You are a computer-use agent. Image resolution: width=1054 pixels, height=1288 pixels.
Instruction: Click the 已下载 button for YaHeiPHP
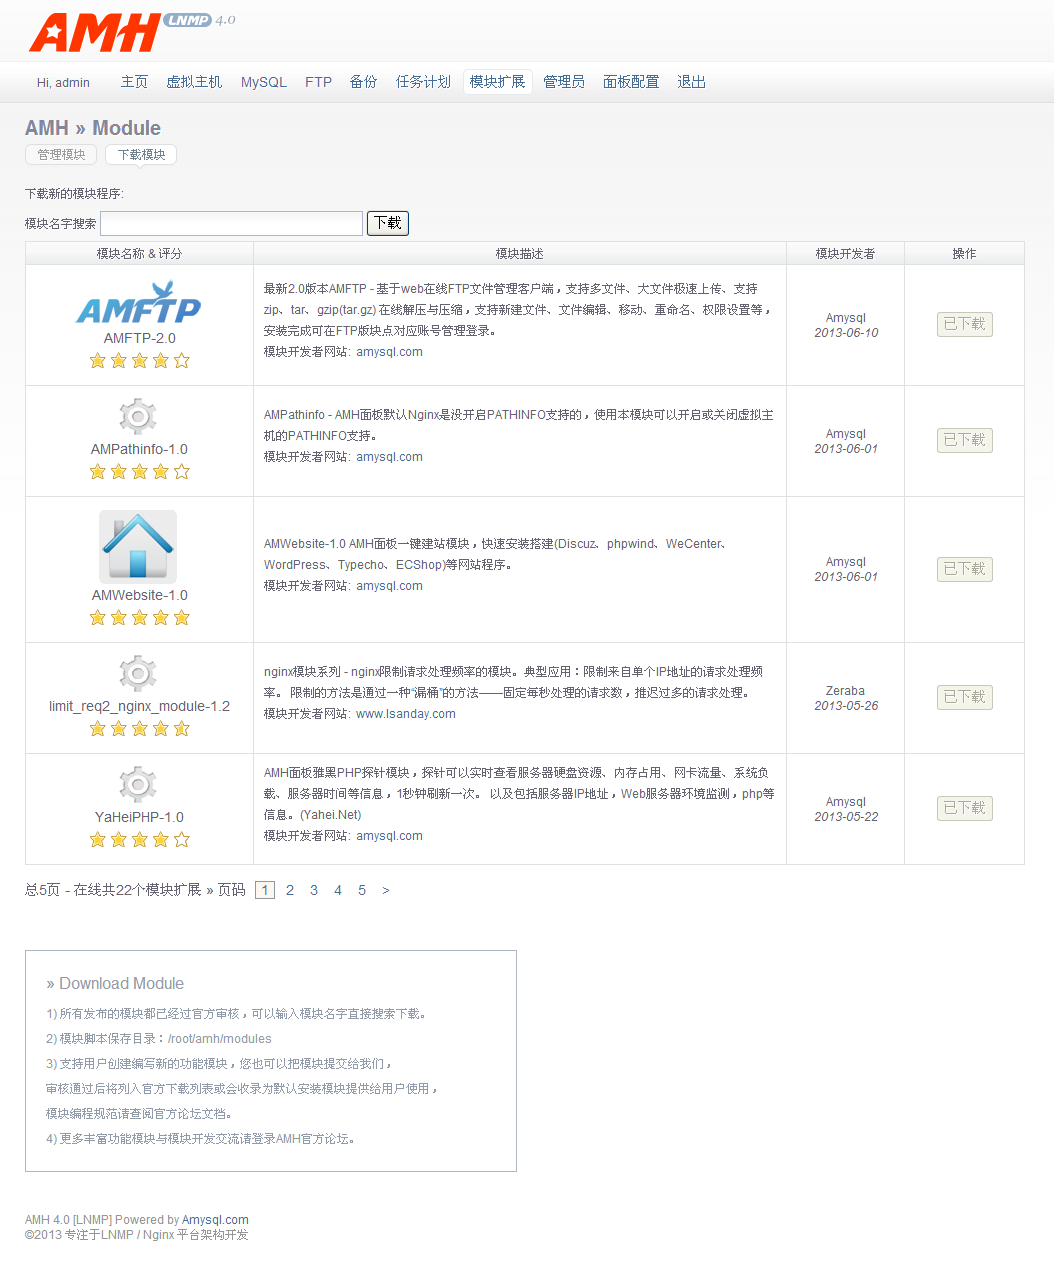[x=964, y=808]
